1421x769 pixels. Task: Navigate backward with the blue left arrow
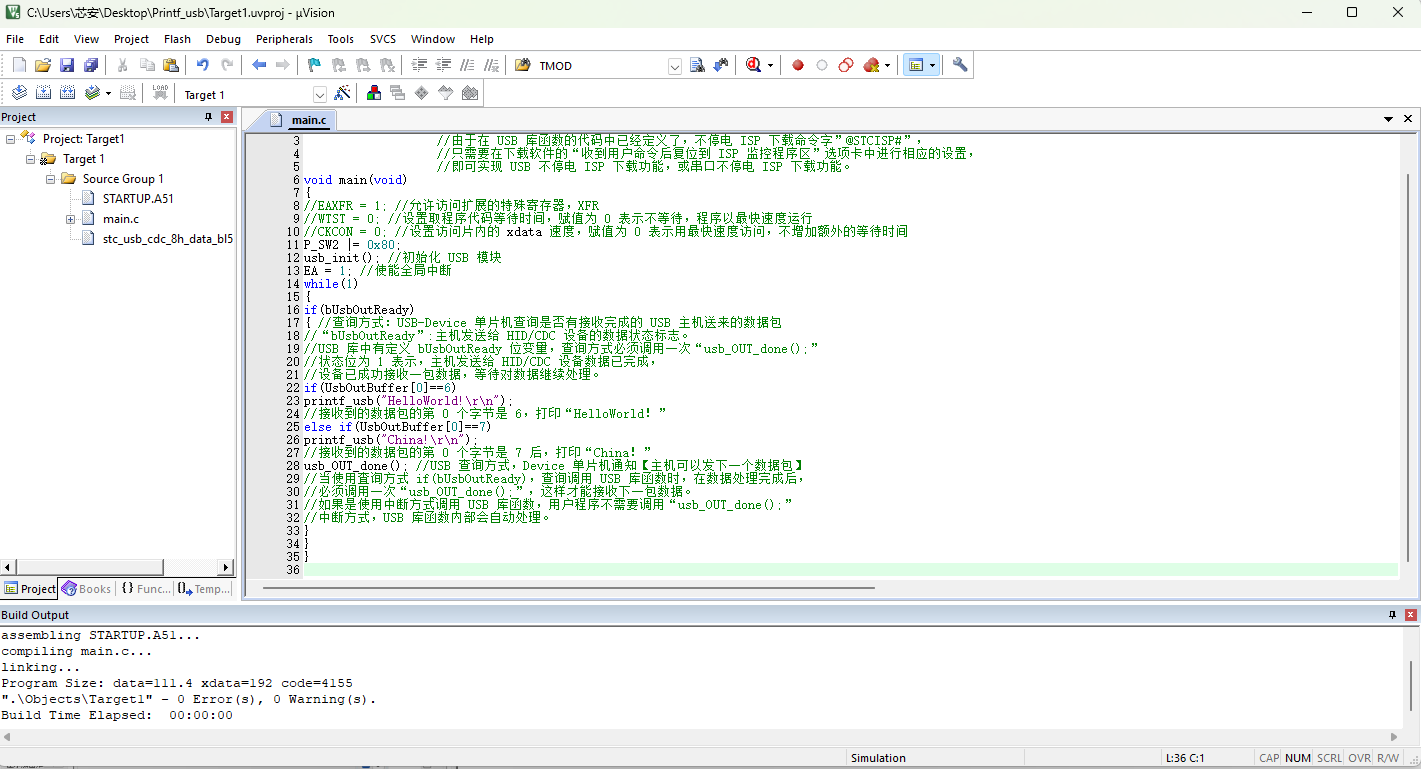pyautogui.click(x=259, y=65)
